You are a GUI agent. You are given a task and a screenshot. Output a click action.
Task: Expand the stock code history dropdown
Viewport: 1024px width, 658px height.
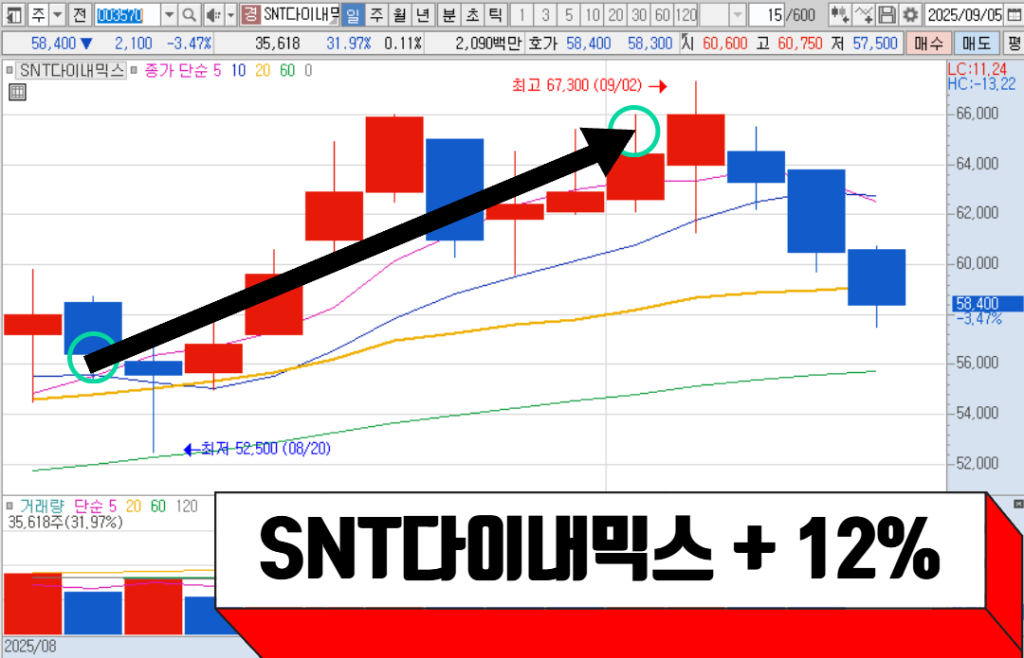coord(168,15)
